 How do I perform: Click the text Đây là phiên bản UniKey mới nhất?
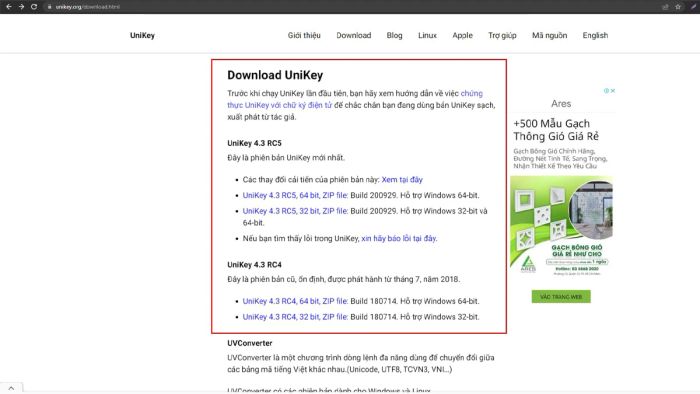tap(286, 158)
